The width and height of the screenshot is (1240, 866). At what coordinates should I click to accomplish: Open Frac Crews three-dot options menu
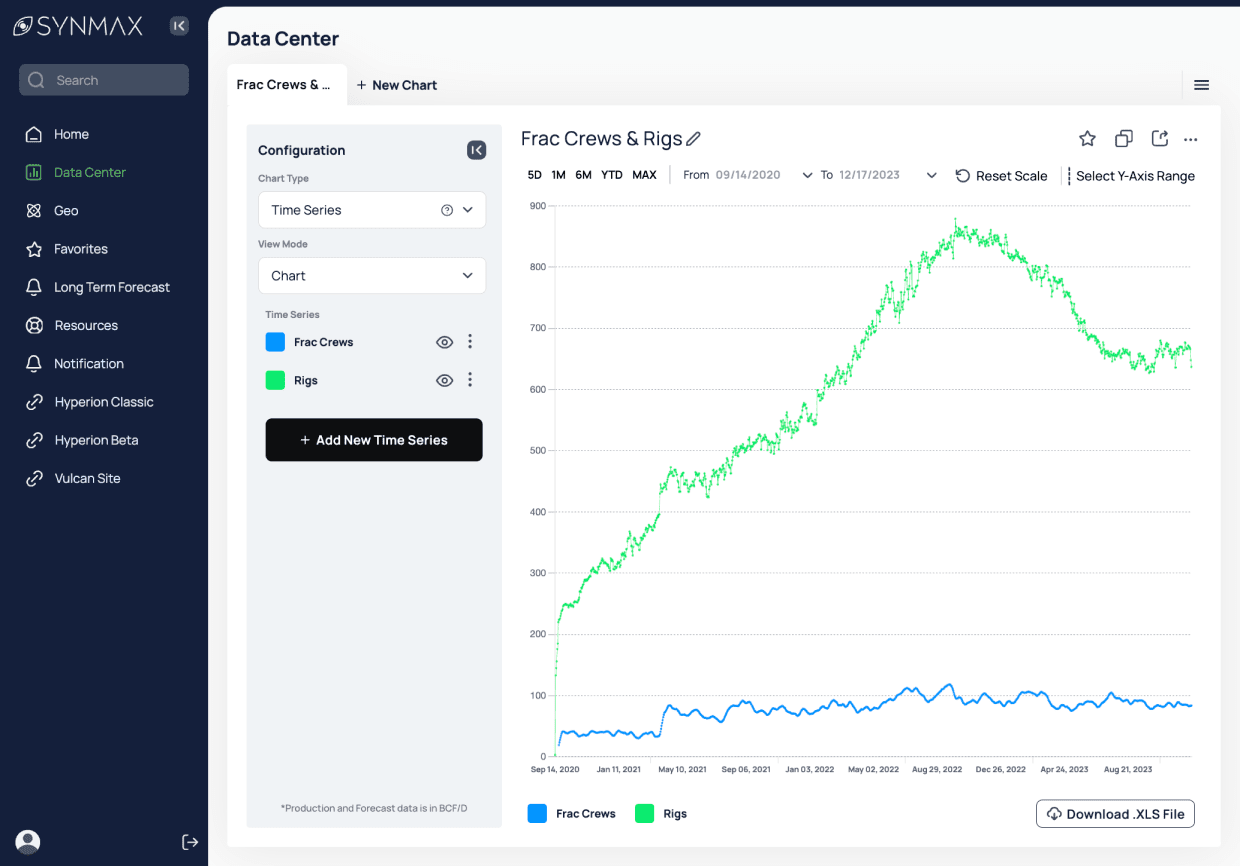point(469,341)
